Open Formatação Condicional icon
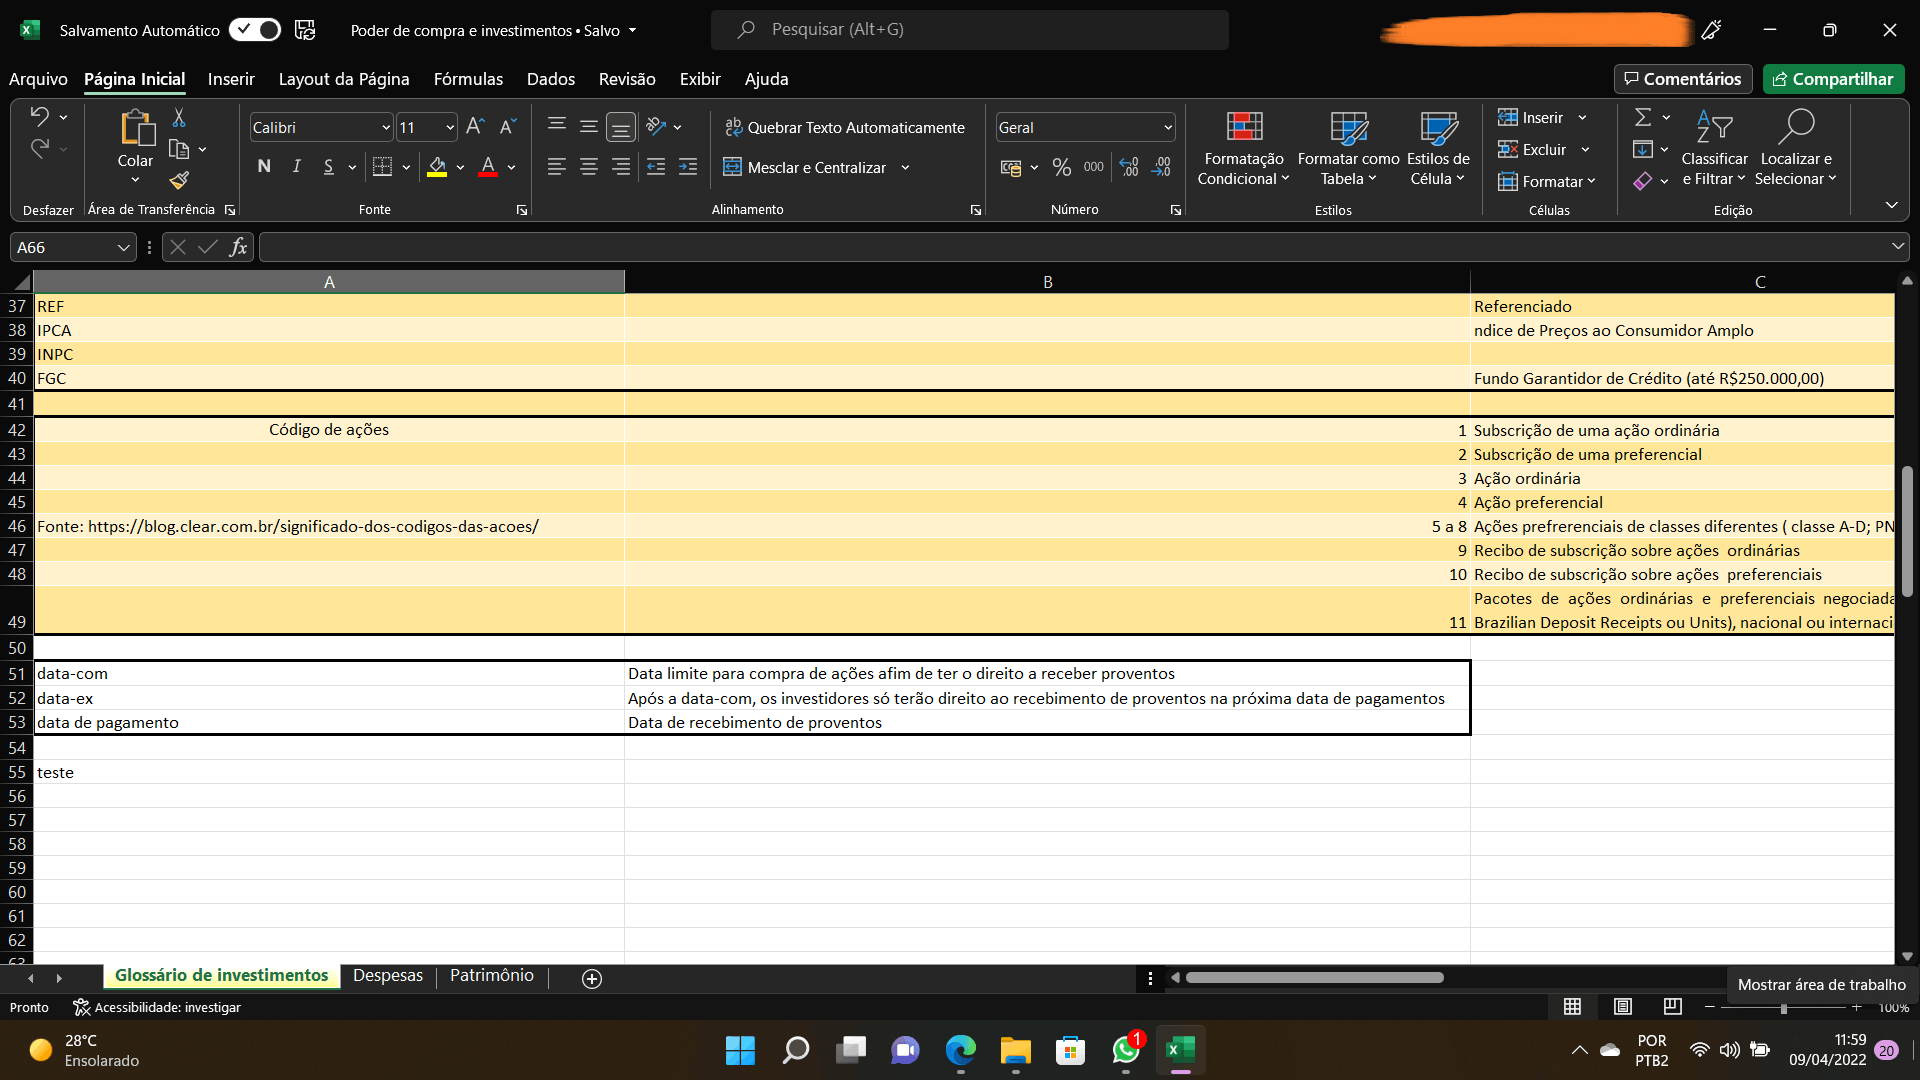Image resolution: width=1920 pixels, height=1080 pixels. 1244,128
